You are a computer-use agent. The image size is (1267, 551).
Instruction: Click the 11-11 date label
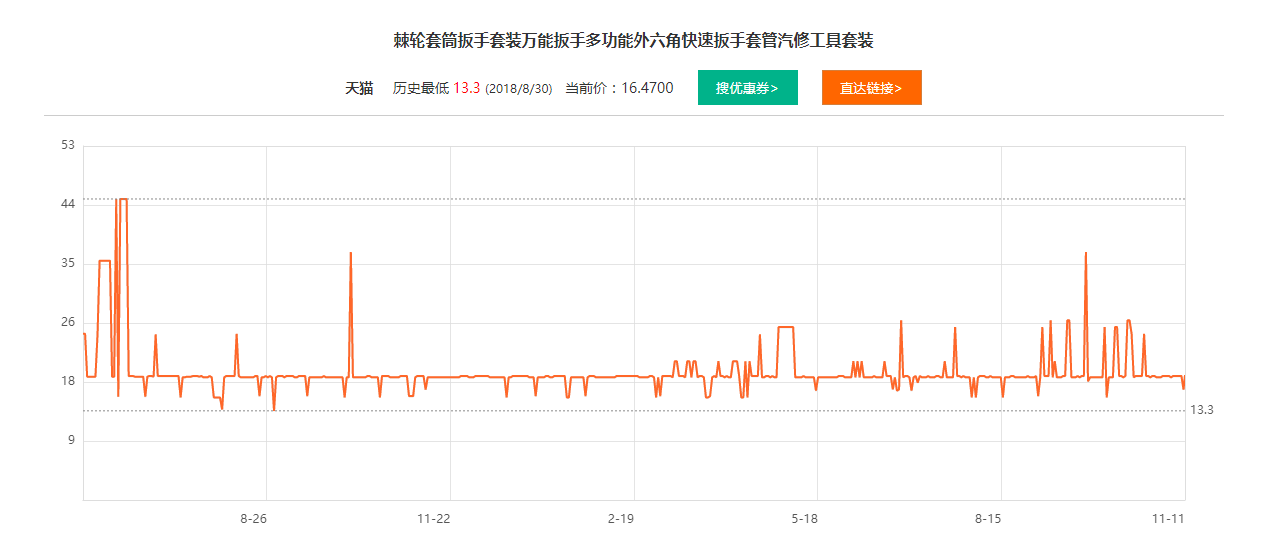(1168, 519)
